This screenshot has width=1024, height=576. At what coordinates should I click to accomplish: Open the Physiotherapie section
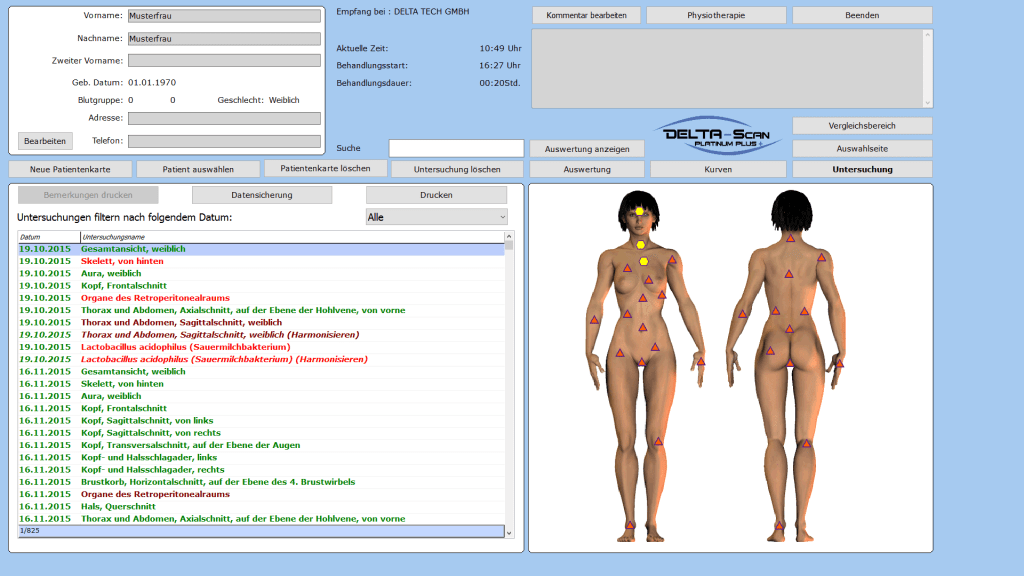tap(716, 16)
